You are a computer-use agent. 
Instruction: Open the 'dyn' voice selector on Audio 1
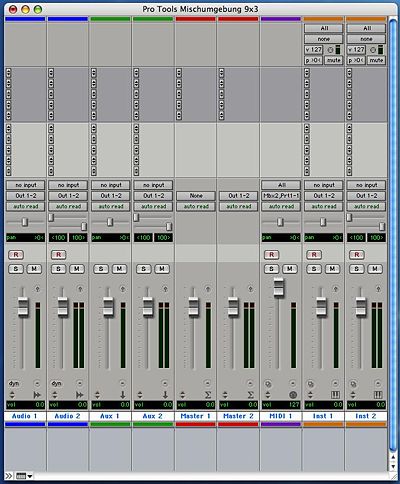tap(14, 384)
